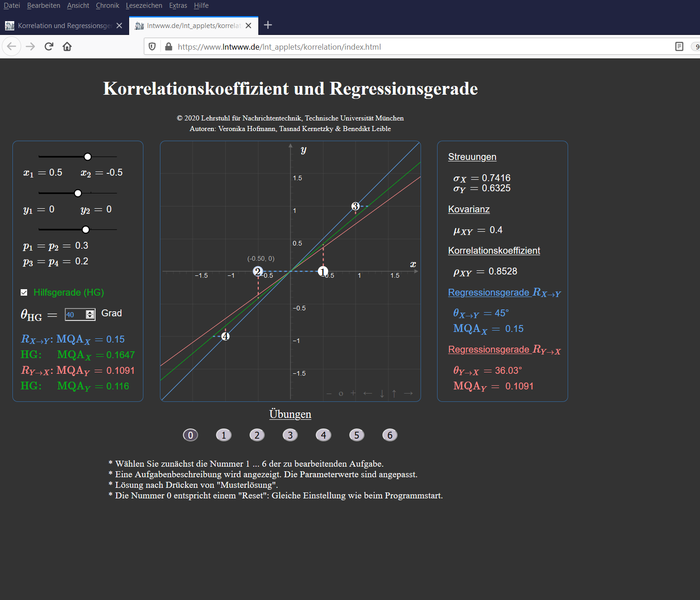Open a new browser tab with plus
The height and width of the screenshot is (600, 700).
tap(267, 24)
